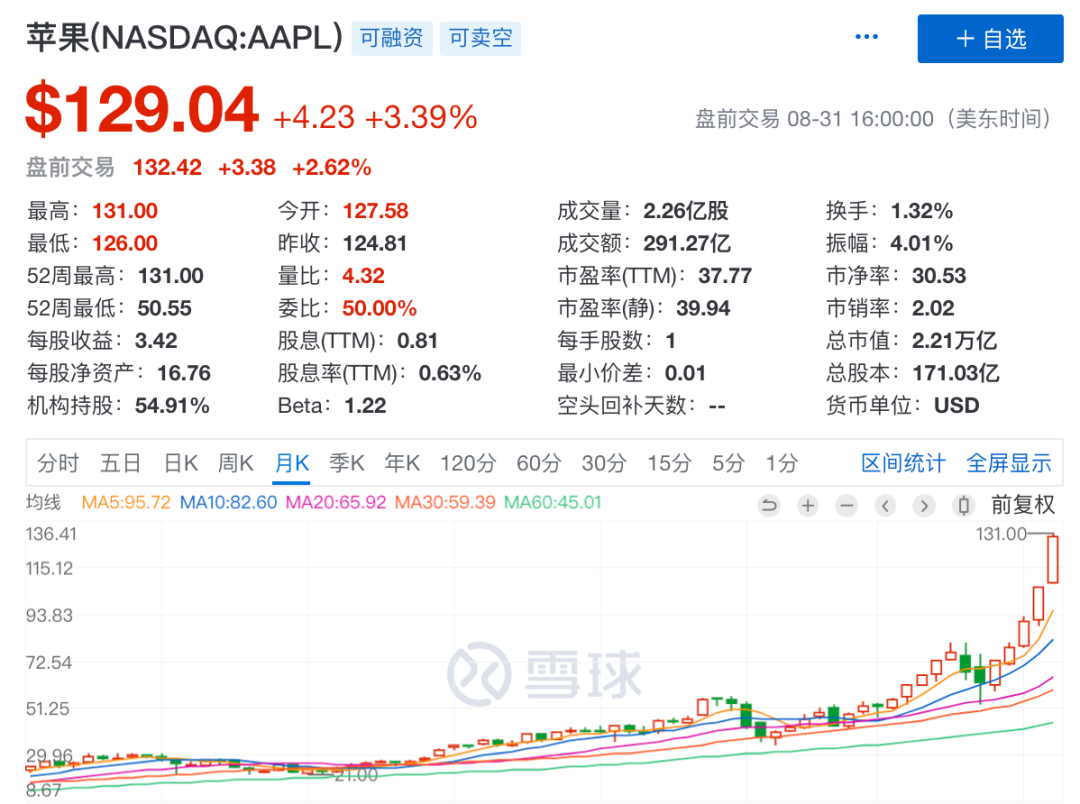
Task: Click the MA30:59.39 indicator label
Action: [x=444, y=502]
